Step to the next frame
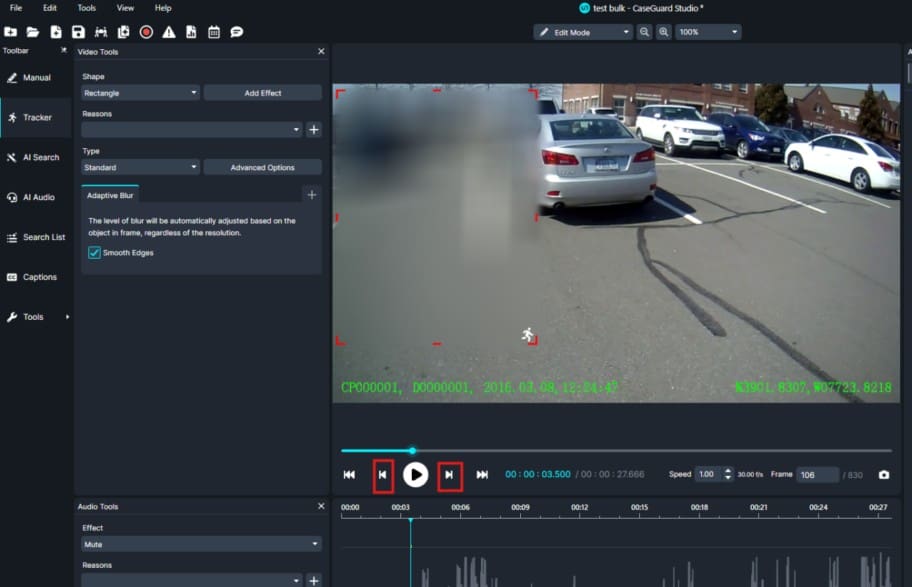 [x=449, y=475]
